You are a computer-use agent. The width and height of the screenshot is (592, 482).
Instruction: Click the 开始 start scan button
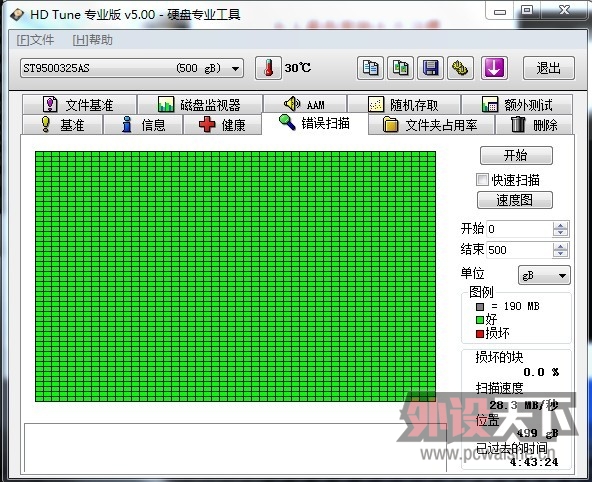[516, 155]
